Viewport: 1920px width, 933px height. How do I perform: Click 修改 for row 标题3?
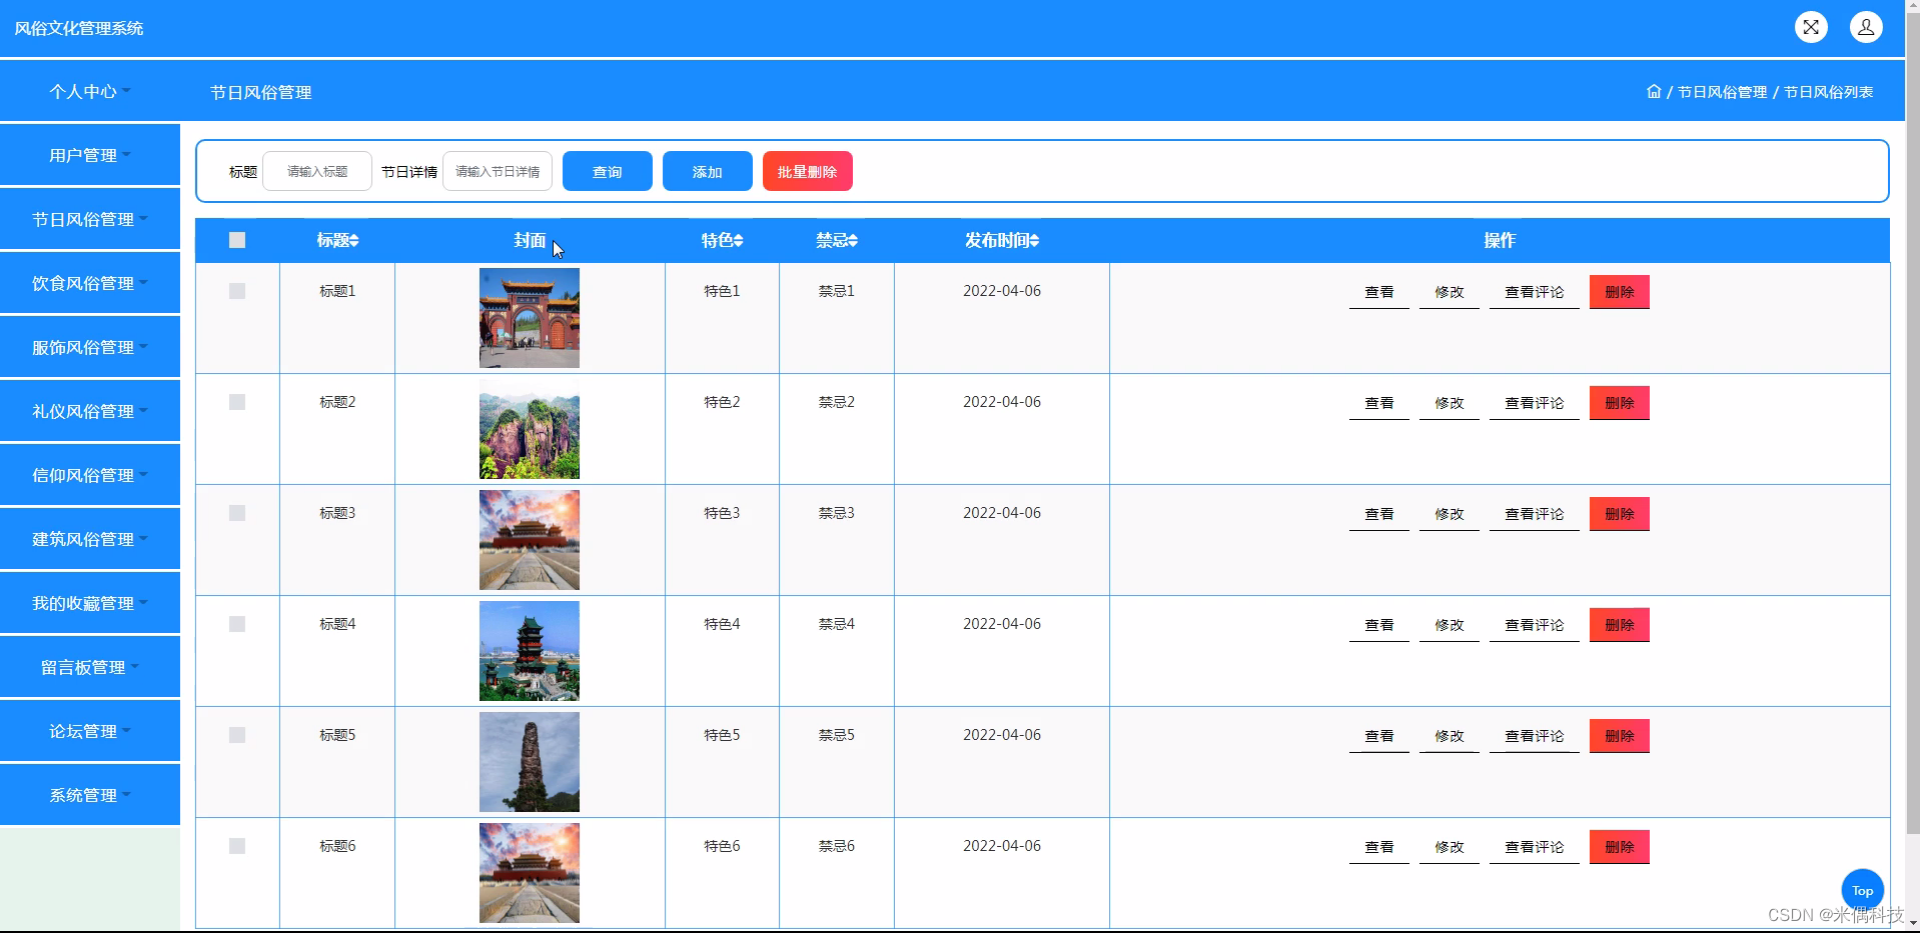[1449, 514]
